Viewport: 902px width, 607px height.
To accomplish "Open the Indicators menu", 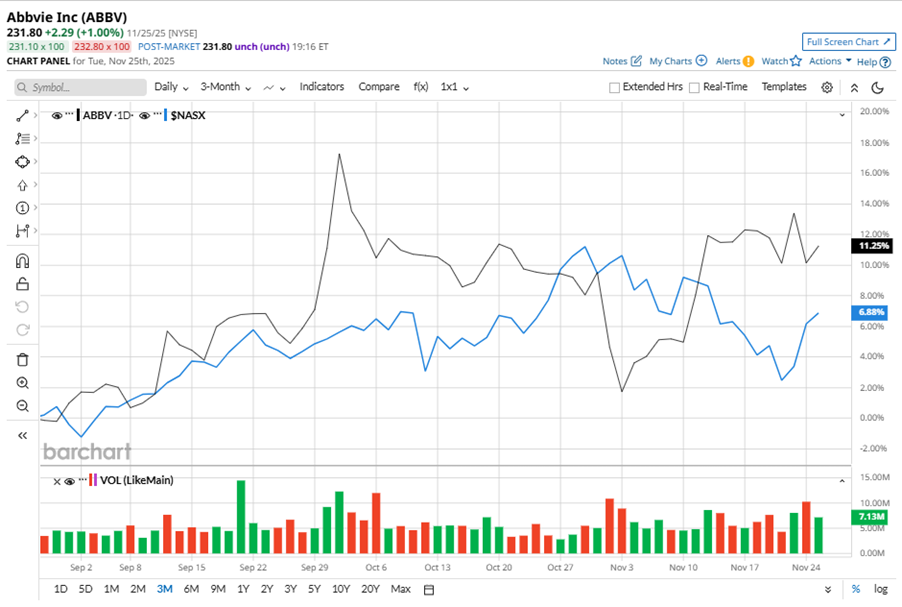I will (322, 87).
